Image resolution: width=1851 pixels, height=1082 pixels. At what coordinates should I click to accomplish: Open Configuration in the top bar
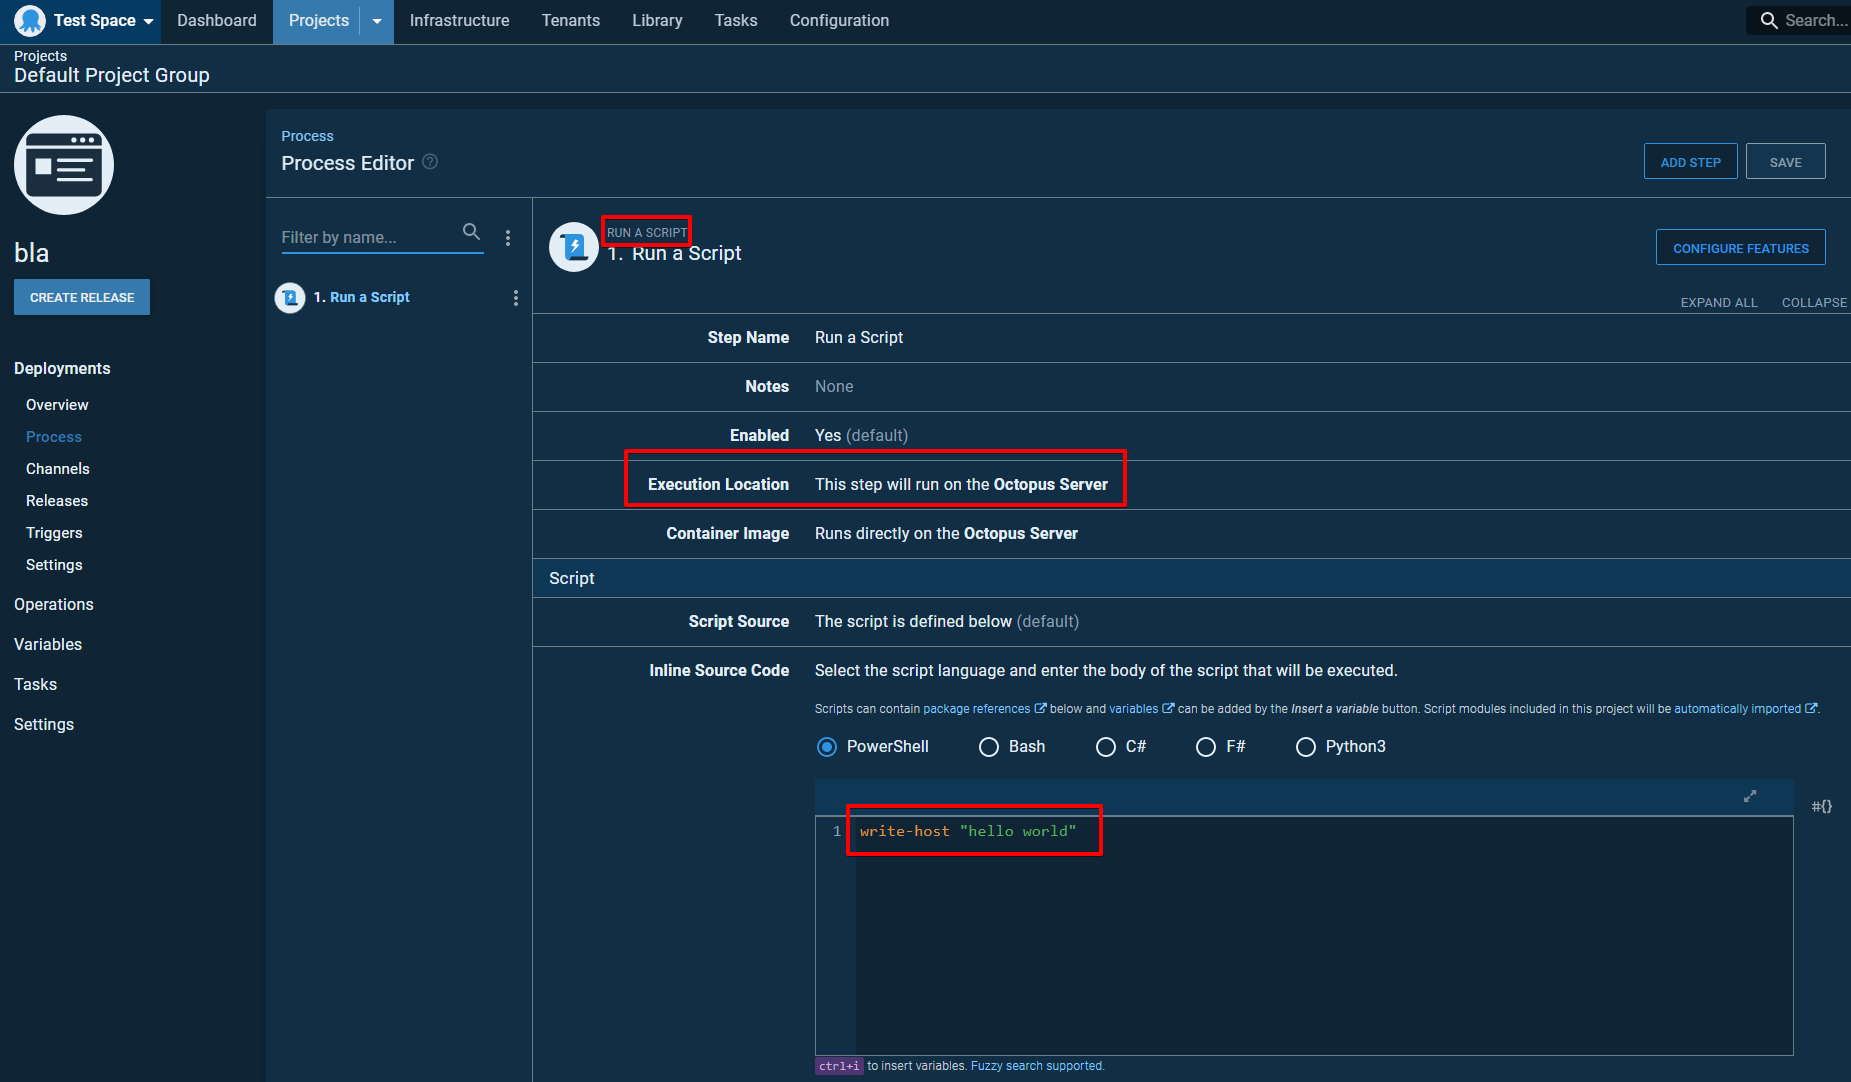[839, 20]
